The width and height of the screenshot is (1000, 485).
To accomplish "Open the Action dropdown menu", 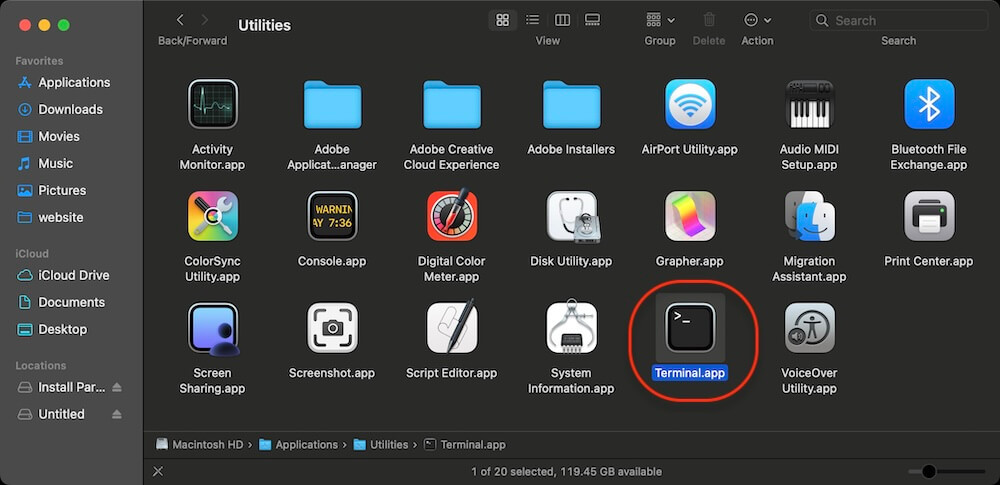I will tap(757, 20).
